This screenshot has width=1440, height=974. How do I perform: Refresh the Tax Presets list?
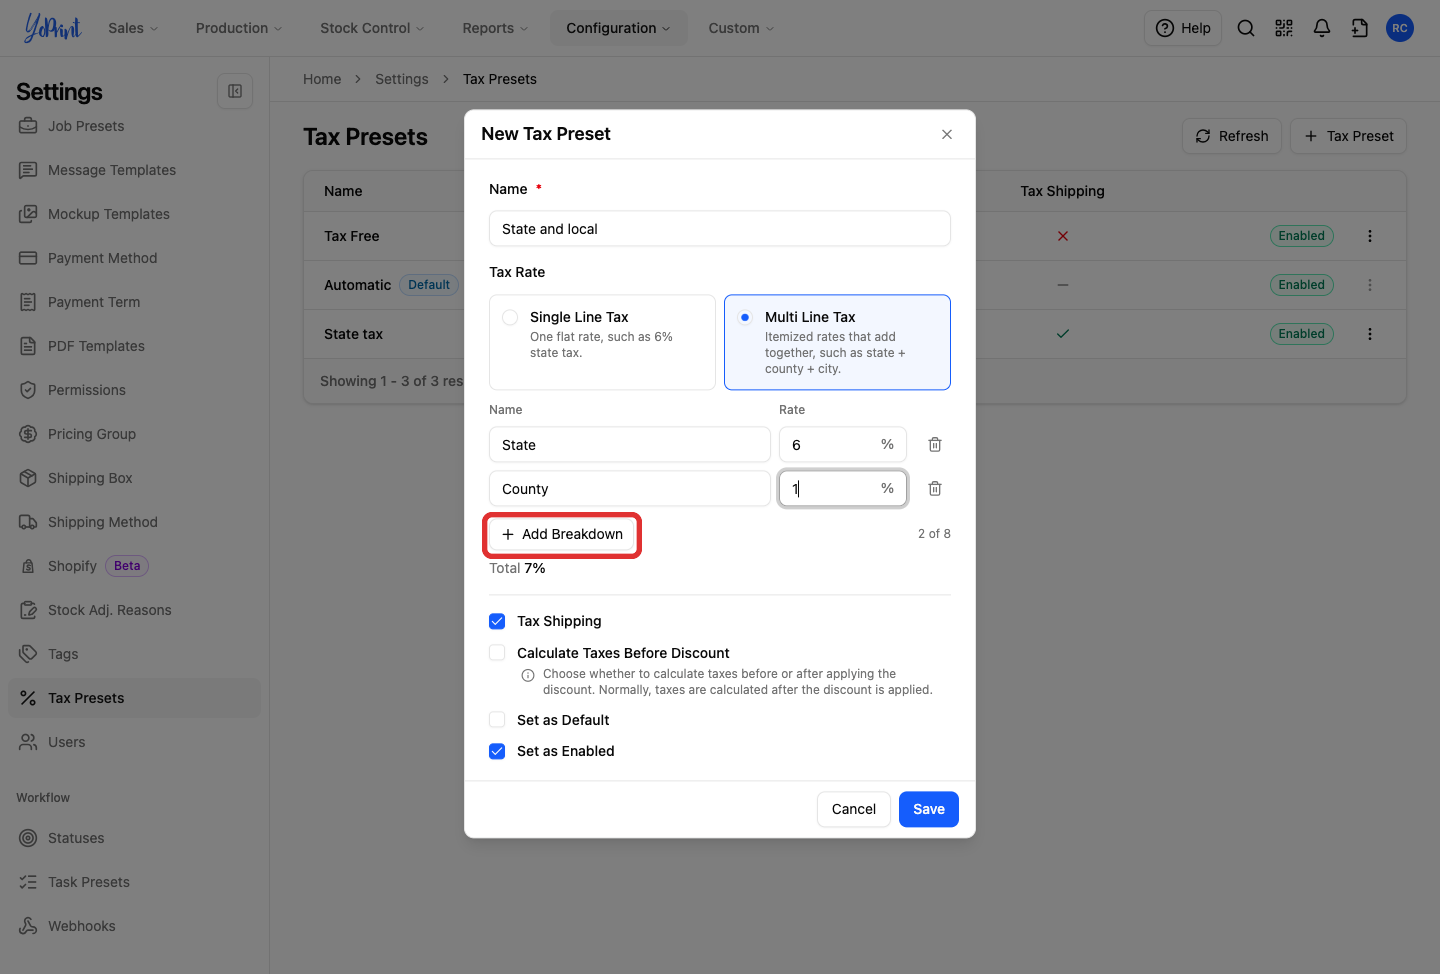pos(1232,136)
